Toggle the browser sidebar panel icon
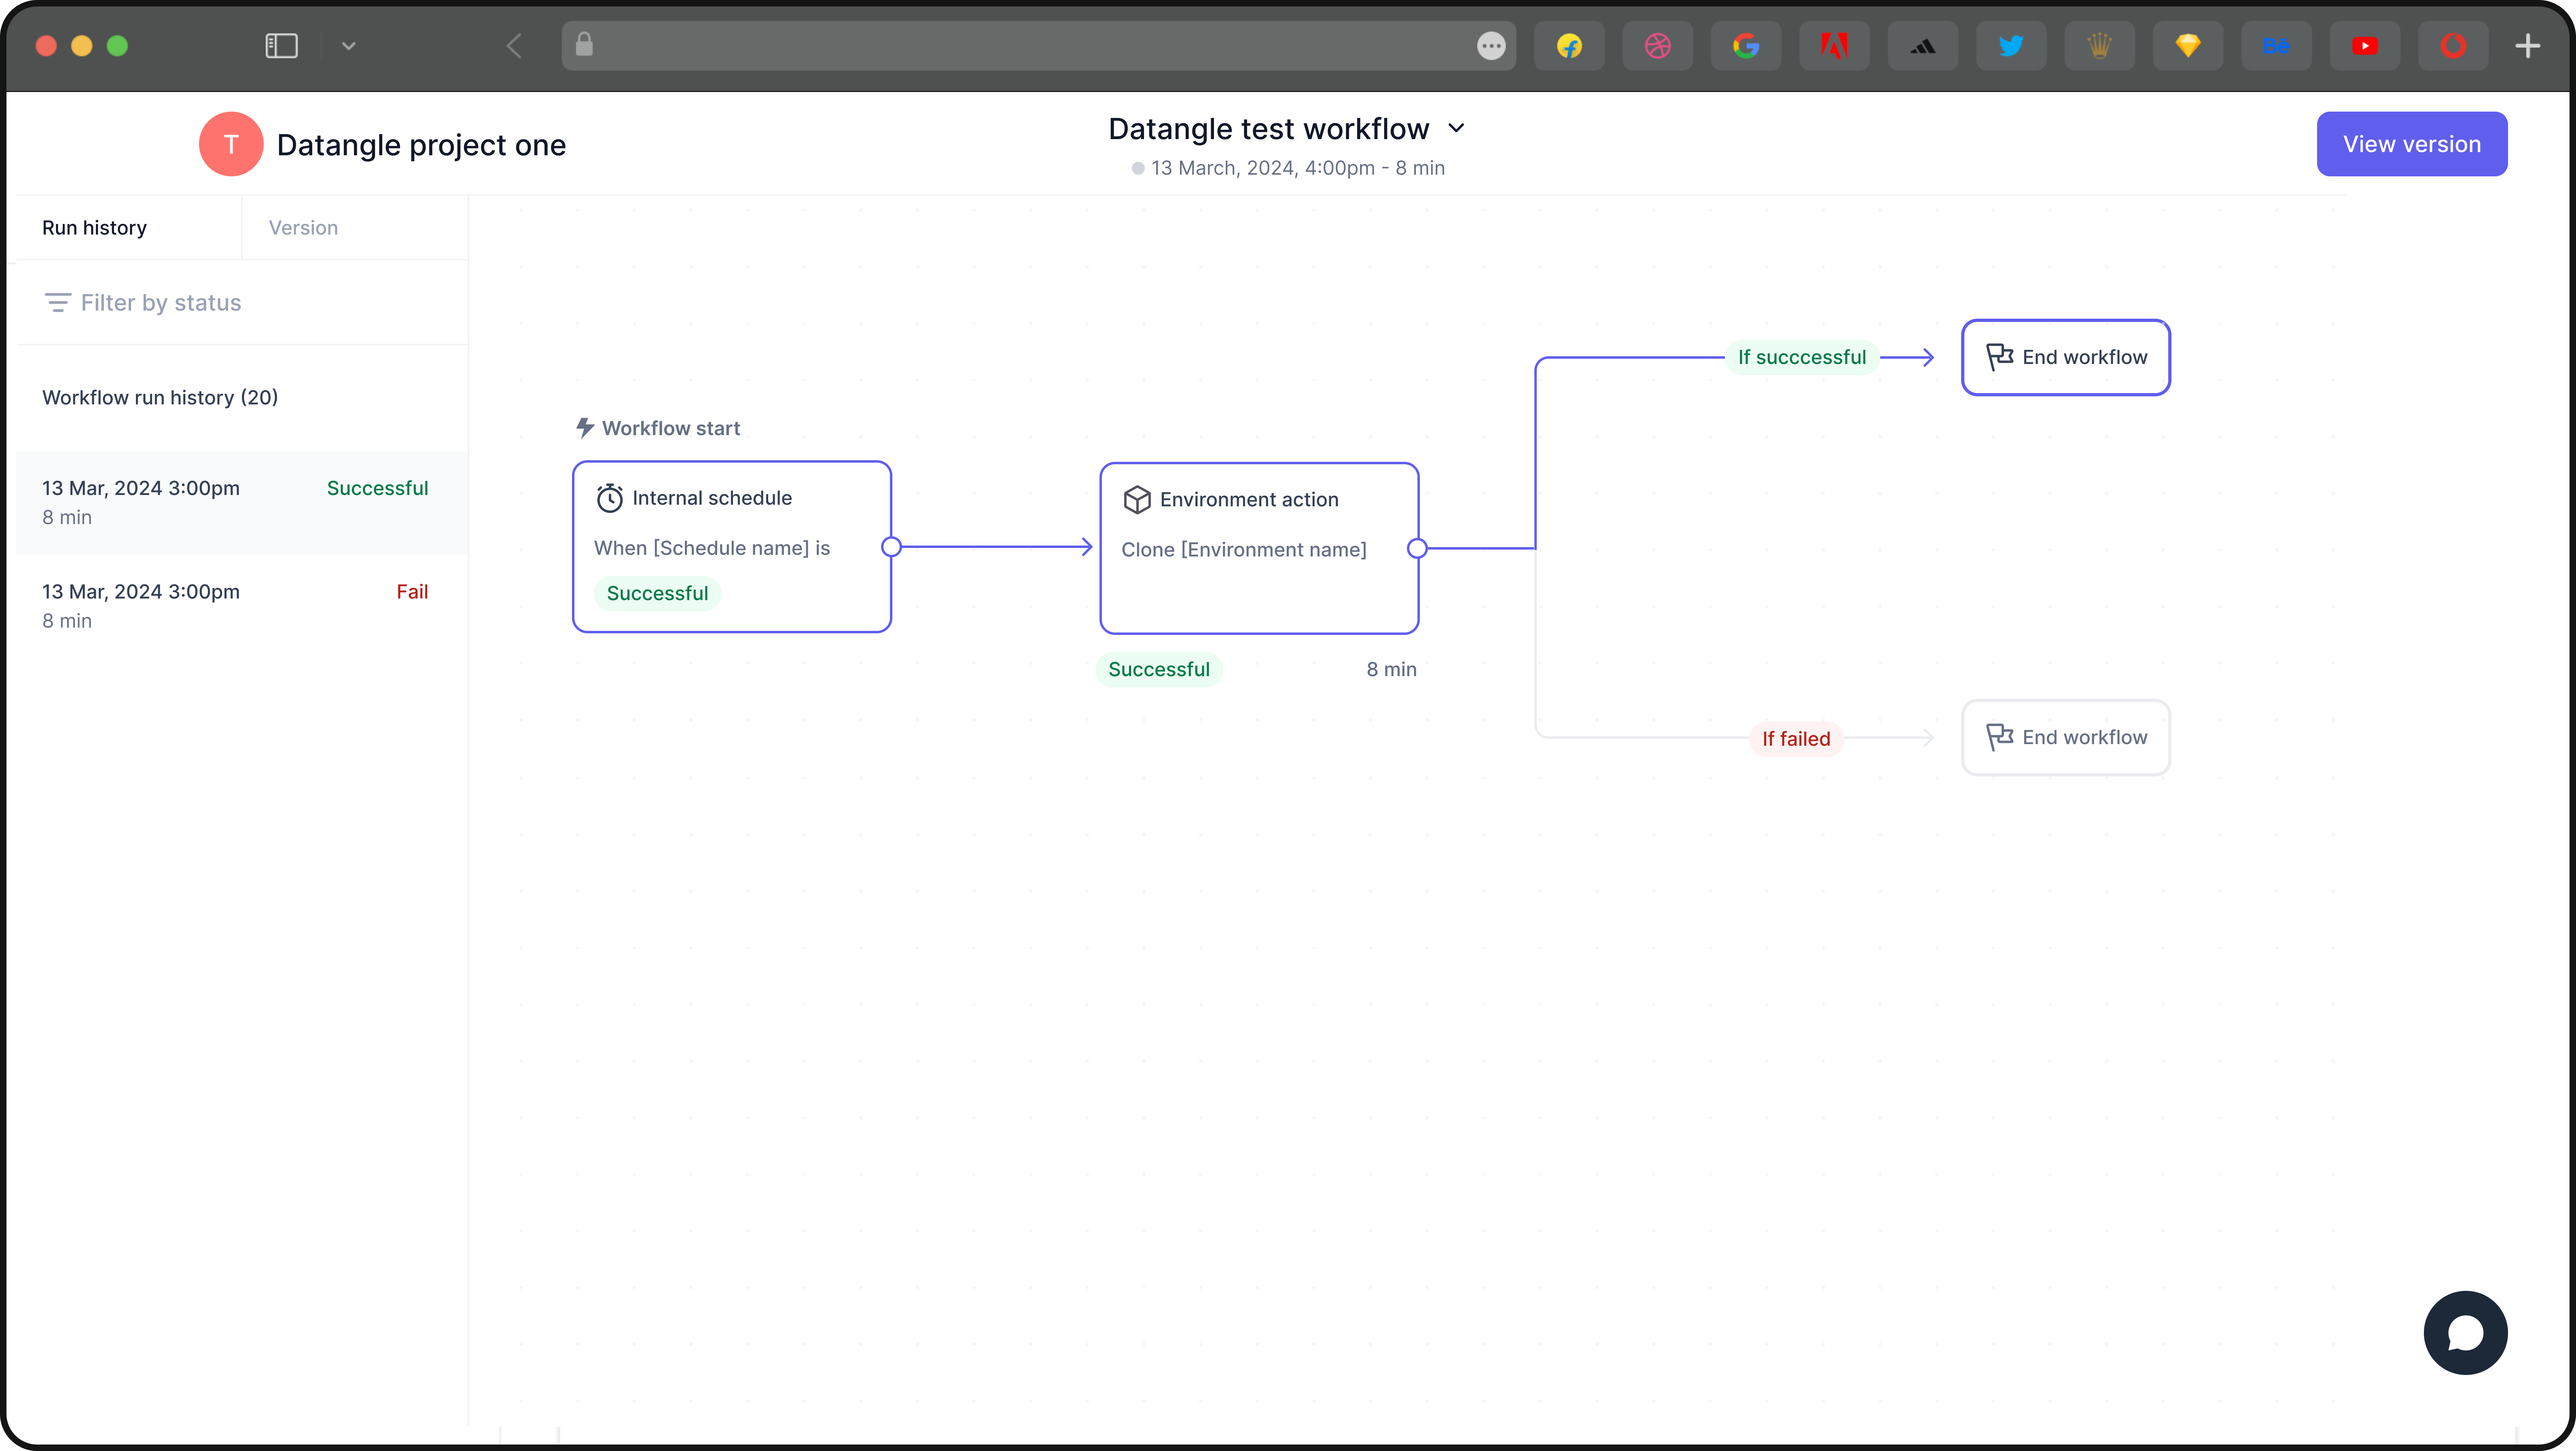The width and height of the screenshot is (2576, 1451). [281, 45]
